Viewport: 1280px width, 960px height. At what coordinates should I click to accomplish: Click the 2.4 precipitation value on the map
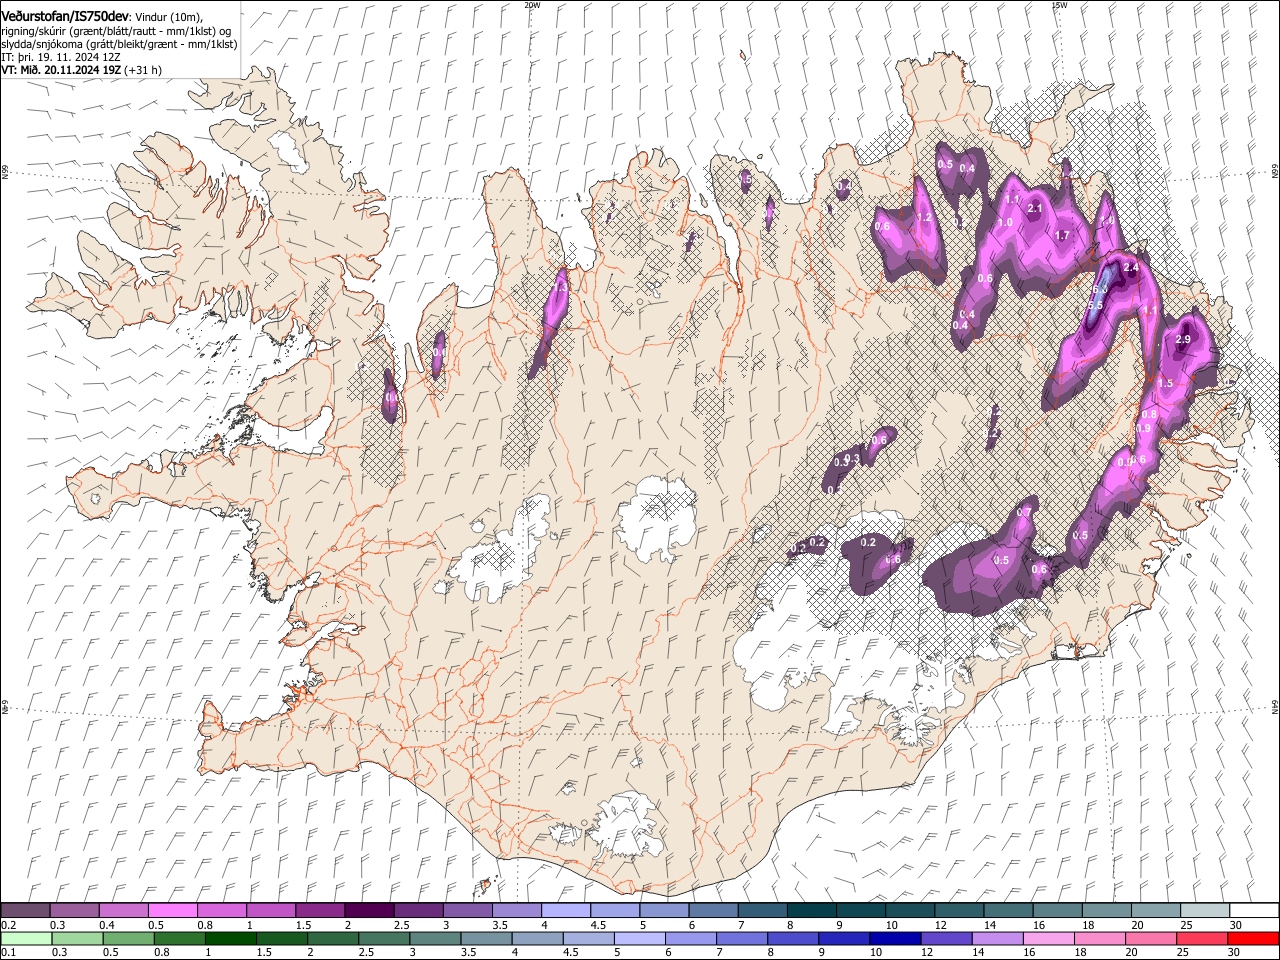pyautogui.click(x=1131, y=268)
